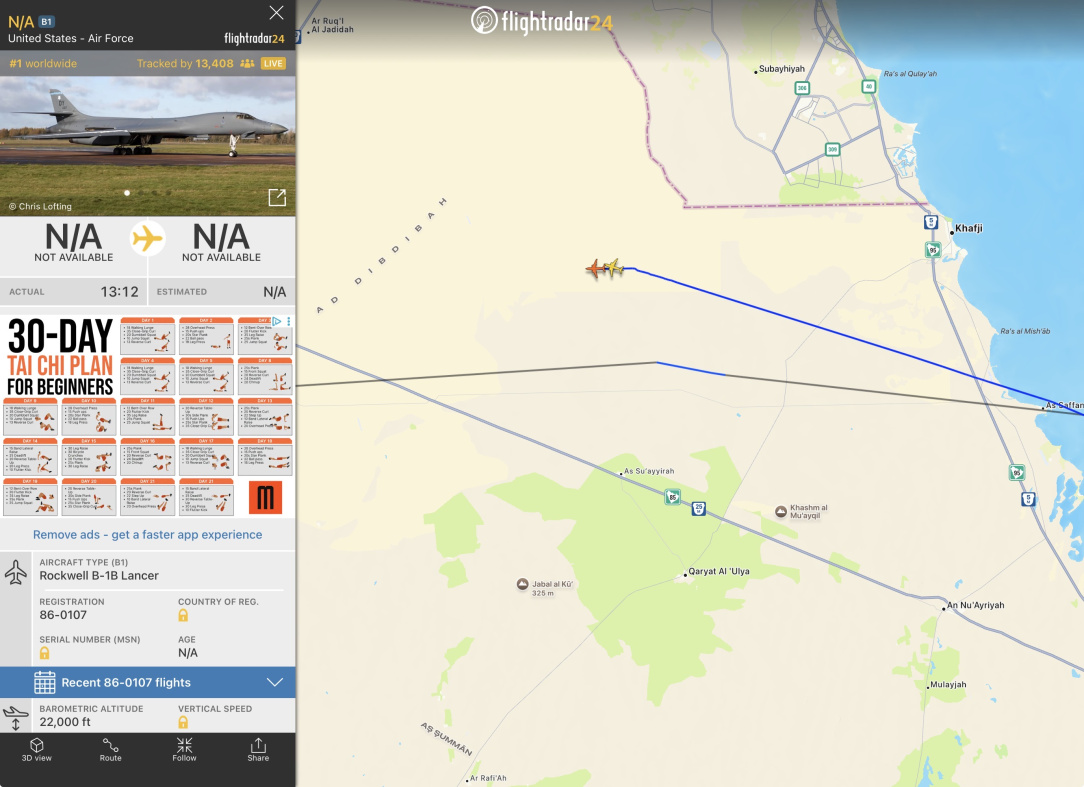1084x787 pixels.
Task: Unlock the Country of Reg. lock icon
Action: pos(183,615)
